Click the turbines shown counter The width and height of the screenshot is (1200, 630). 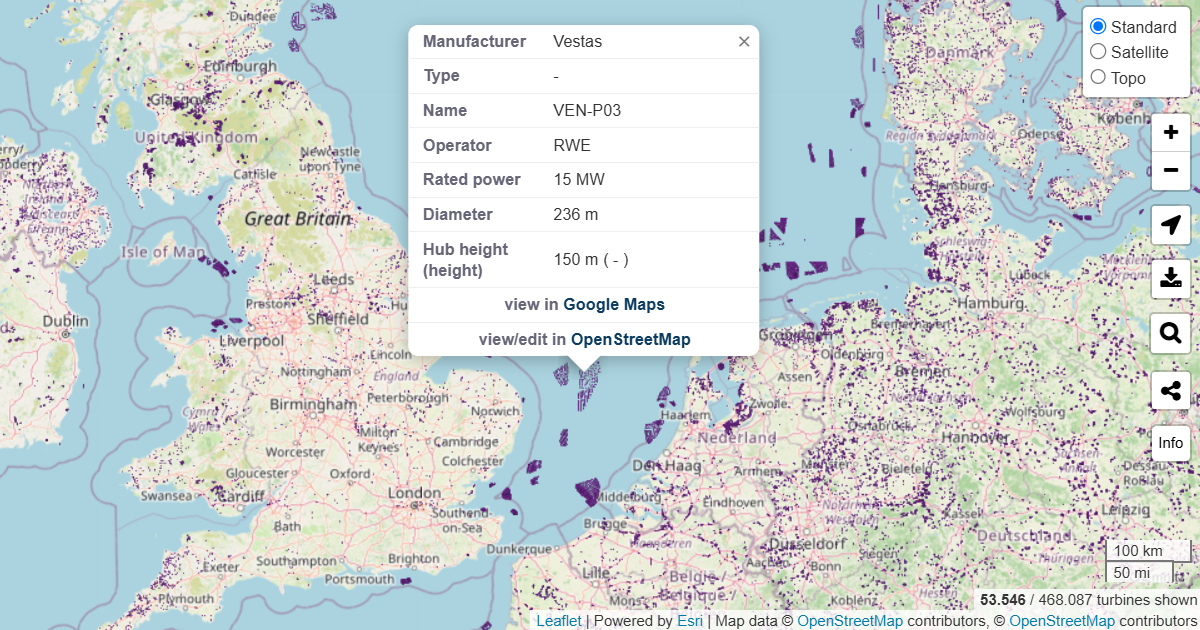pyautogui.click(x=1088, y=600)
